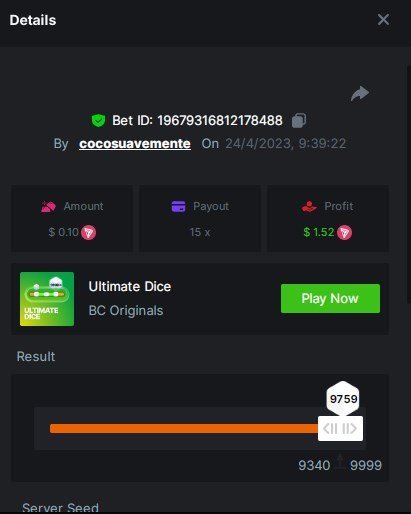
Task: Click the Bet ID number text
Action: (x=220, y=121)
